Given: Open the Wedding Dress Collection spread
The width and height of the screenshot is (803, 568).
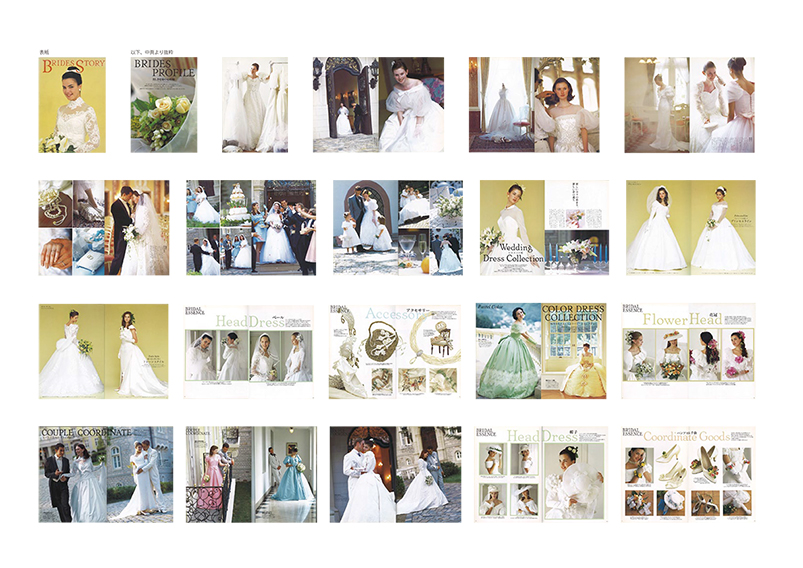Looking at the screenshot, I should [544, 228].
